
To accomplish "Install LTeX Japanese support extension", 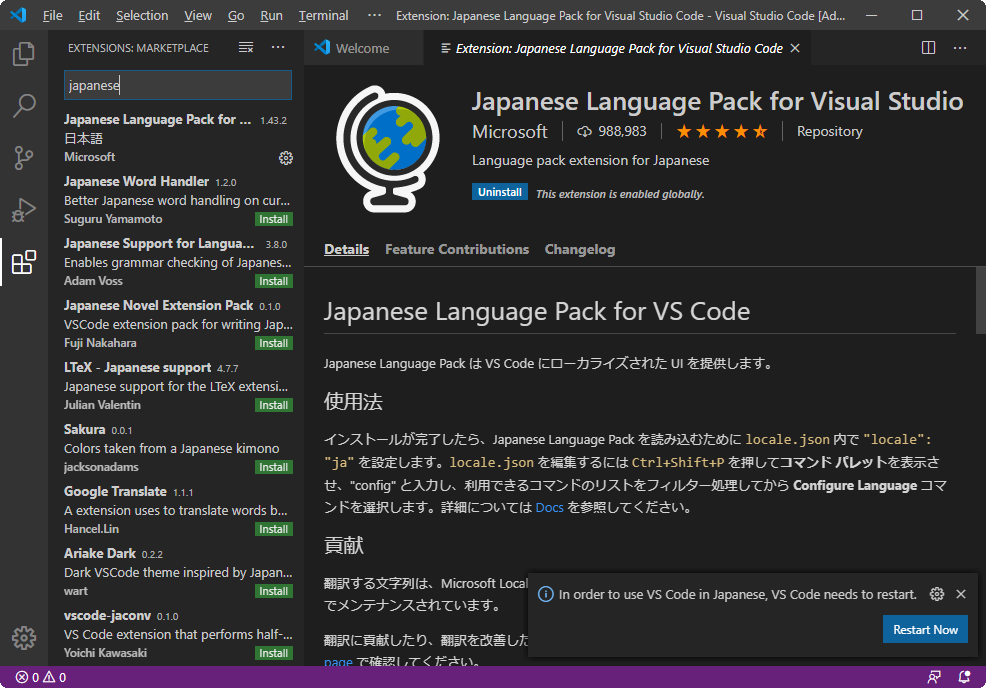I will (x=274, y=405).
